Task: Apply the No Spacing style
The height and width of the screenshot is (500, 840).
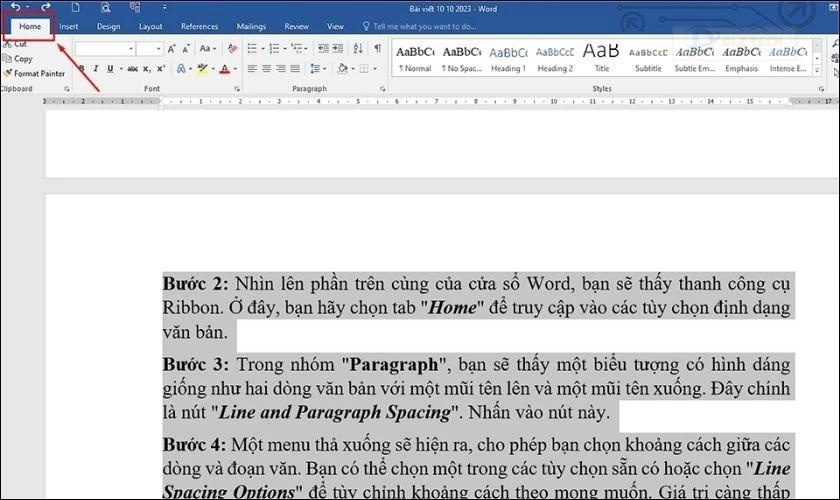Action: point(462,58)
